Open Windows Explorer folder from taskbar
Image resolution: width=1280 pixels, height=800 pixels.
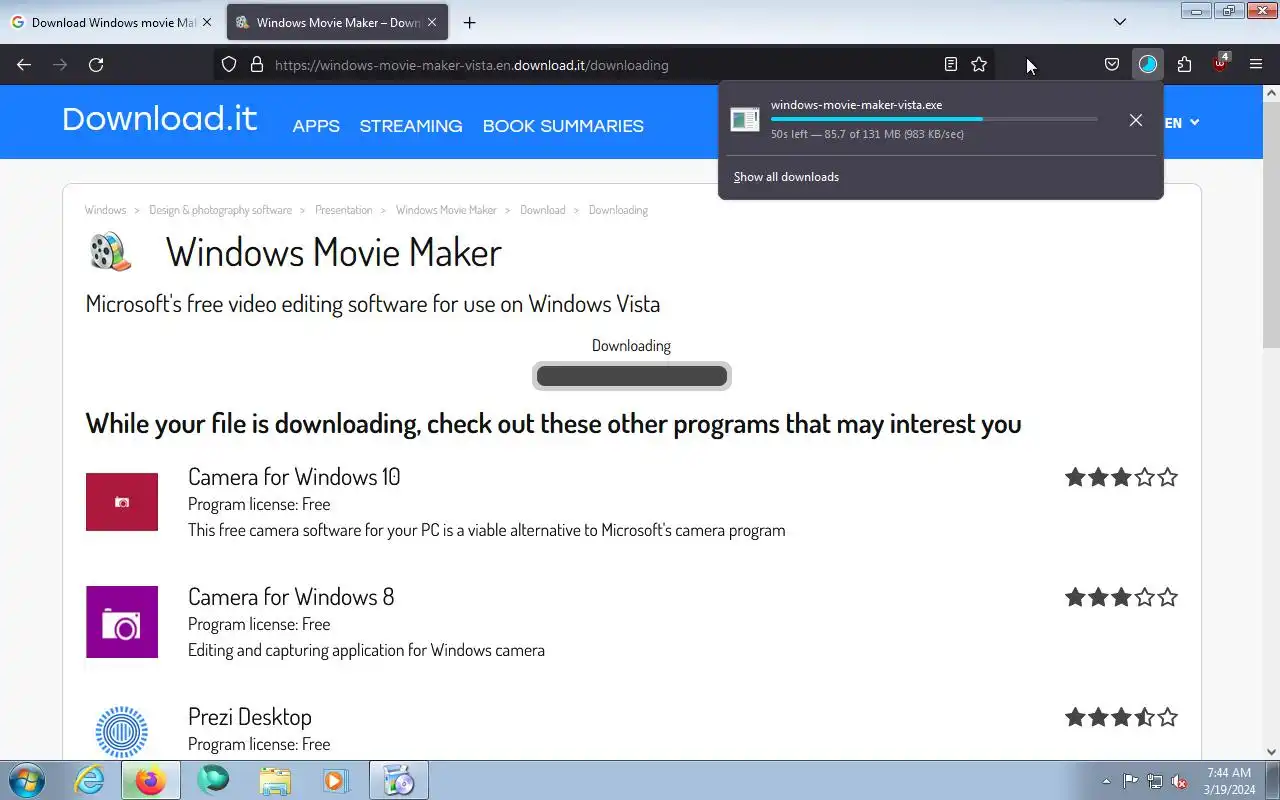pyautogui.click(x=275, y=780)
